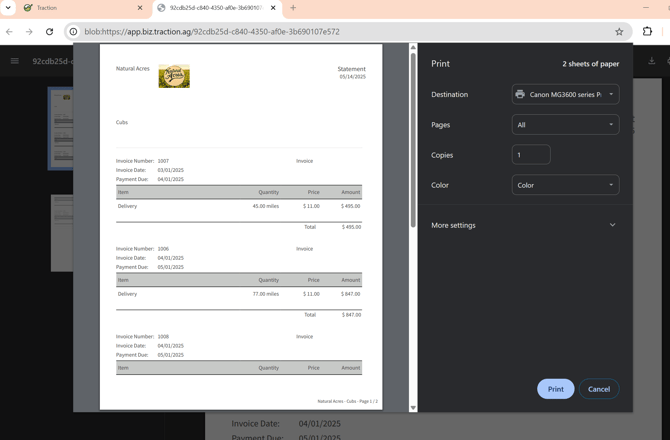This screenshot has width=670, height=440.
Task: Open the Pages dropdown set to All
Action: click(x=565, y=125)
